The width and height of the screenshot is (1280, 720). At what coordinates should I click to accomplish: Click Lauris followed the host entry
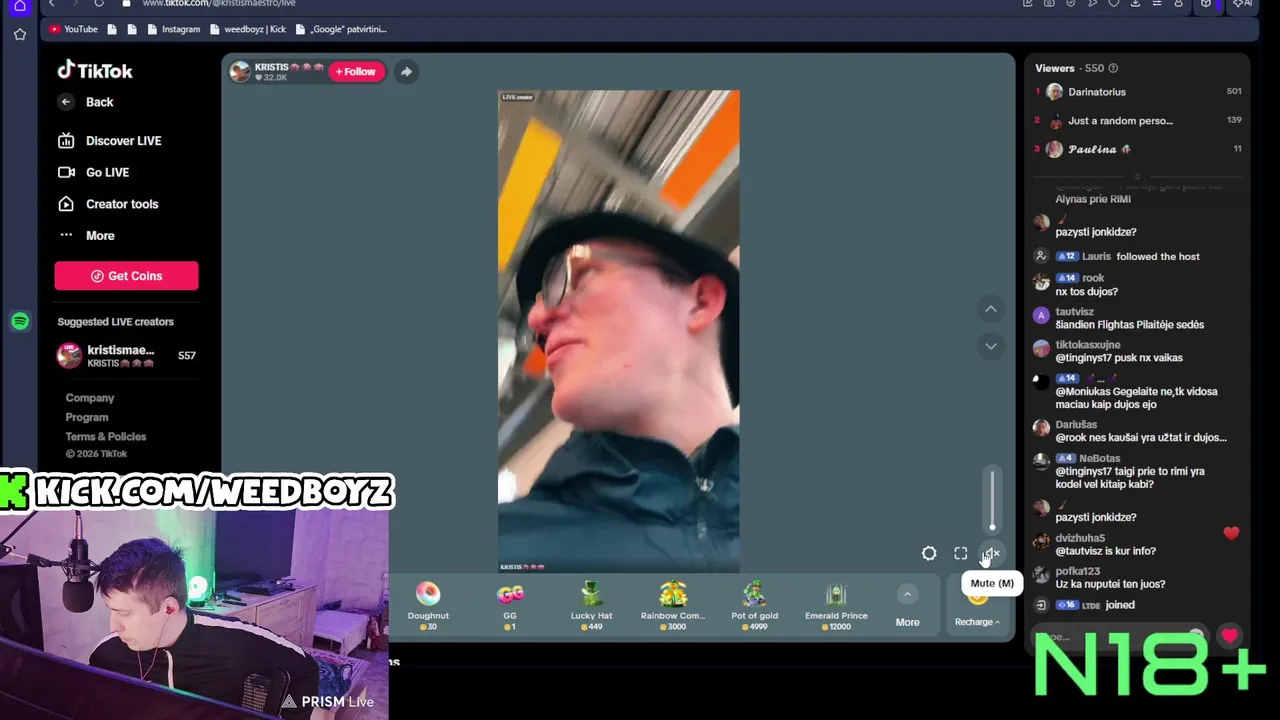click(x=1128, y=256)
